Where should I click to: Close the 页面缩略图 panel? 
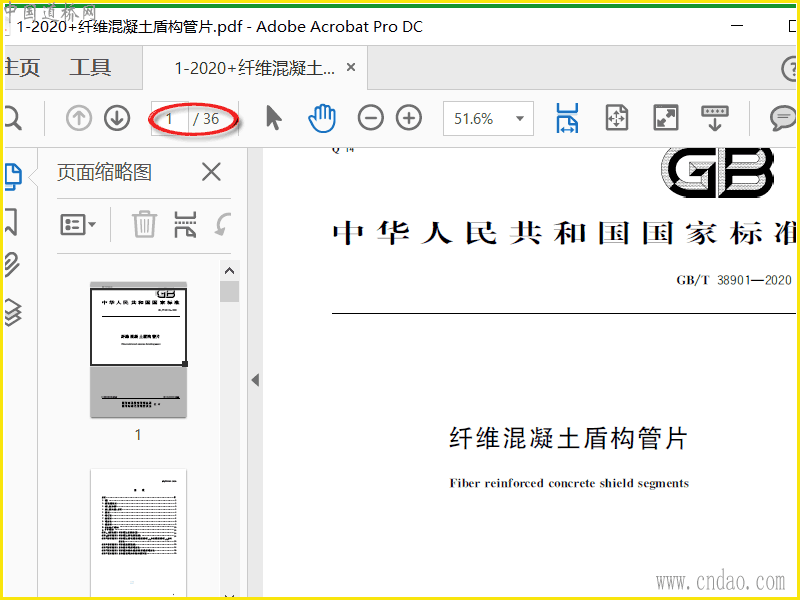click(211, 172)
